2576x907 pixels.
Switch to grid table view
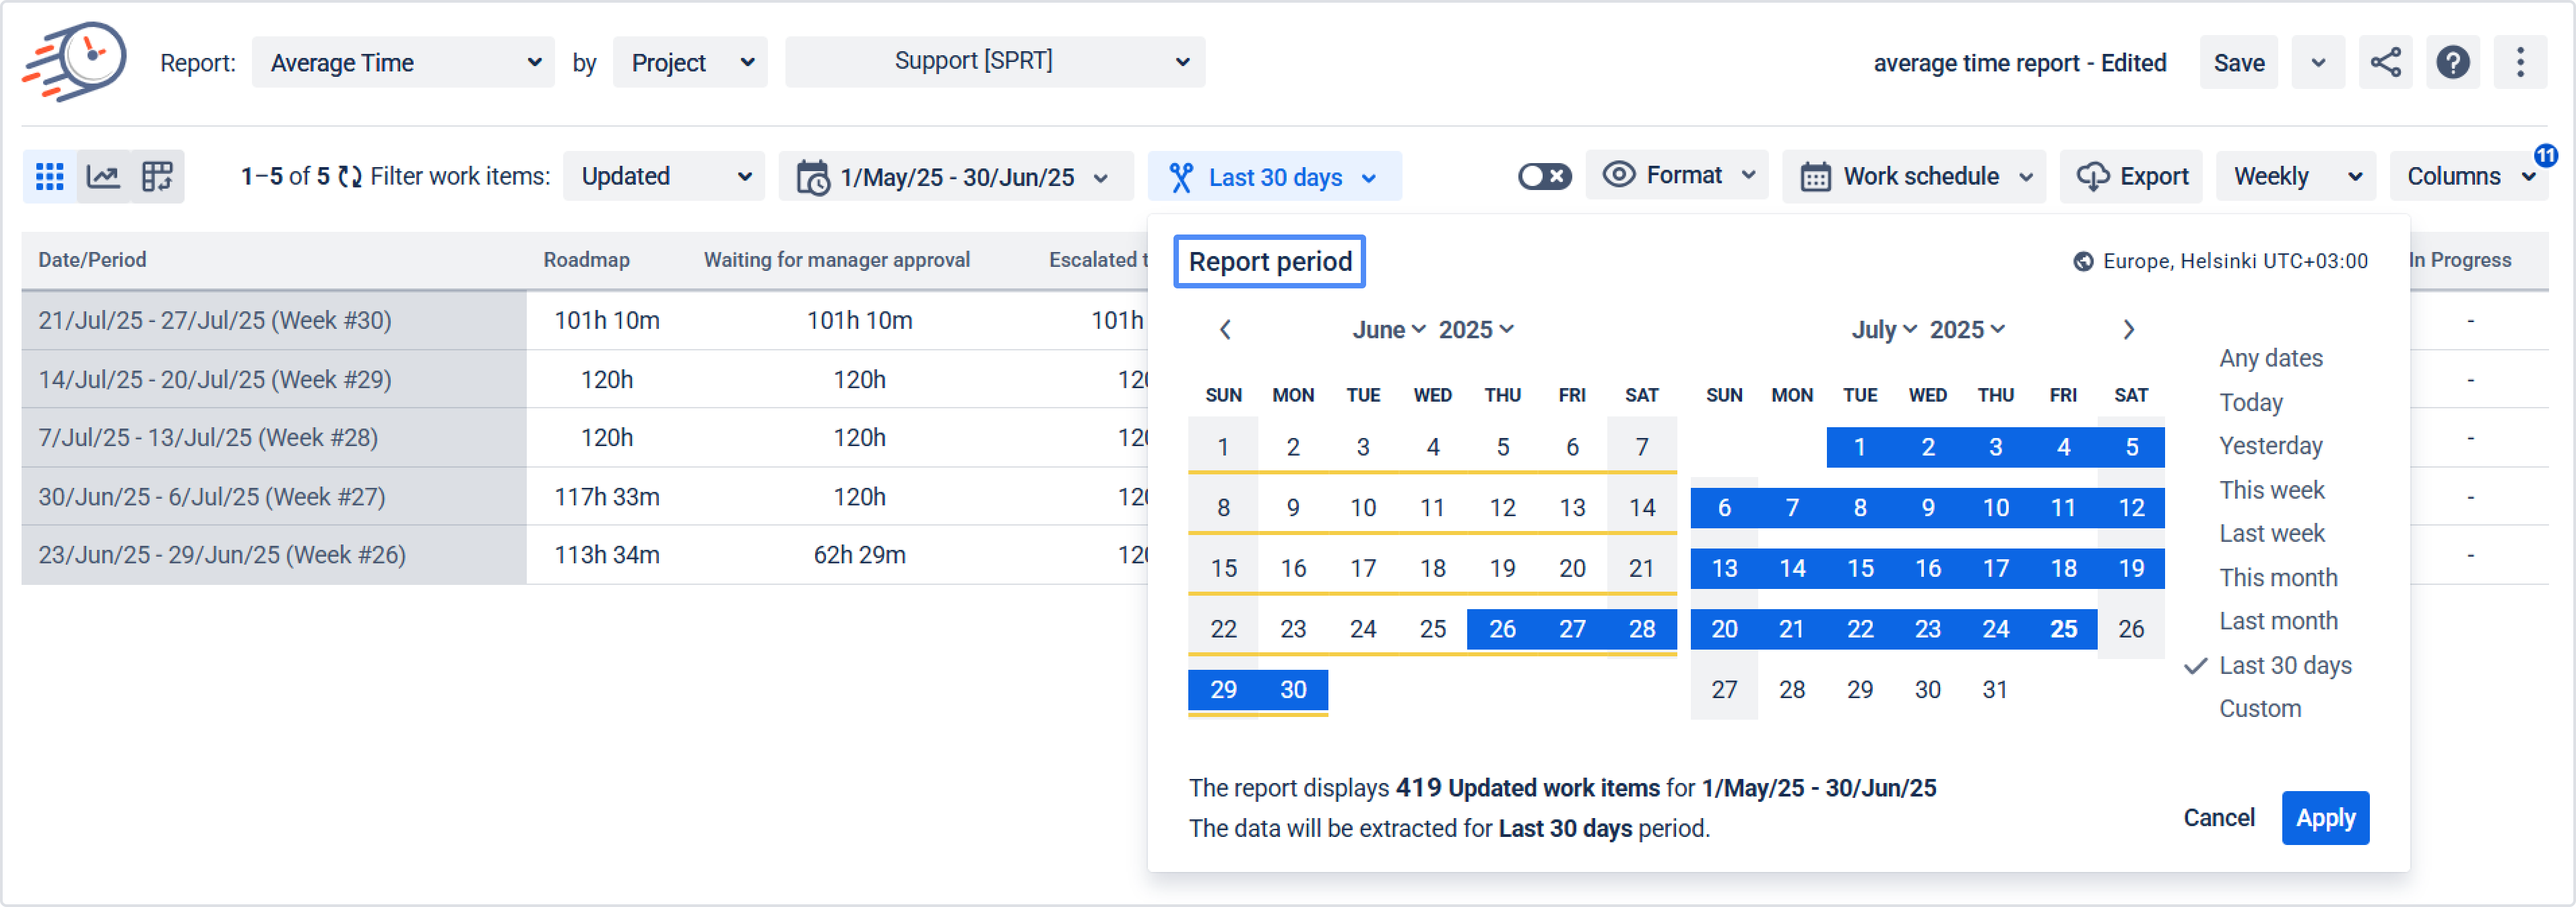click(x=50, y=177)
